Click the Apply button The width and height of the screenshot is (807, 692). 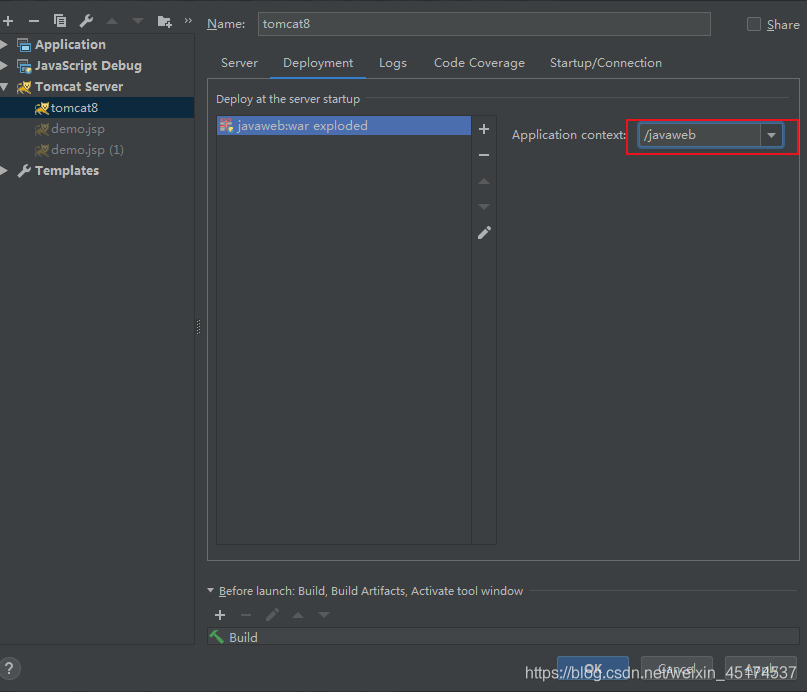pyautogui.click(x=761, y=668)
